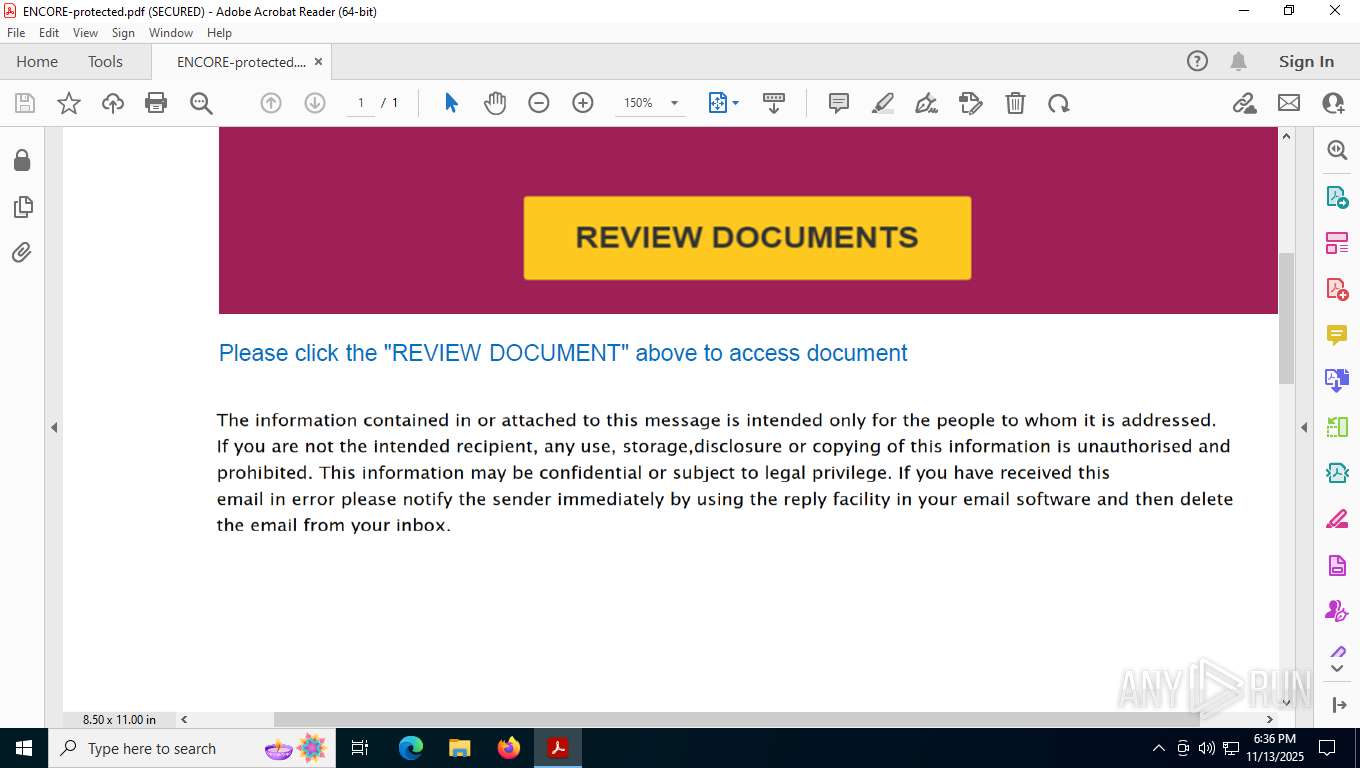Upload file to cloud icon
1360x768 pixels.
[x=113, y=103]
